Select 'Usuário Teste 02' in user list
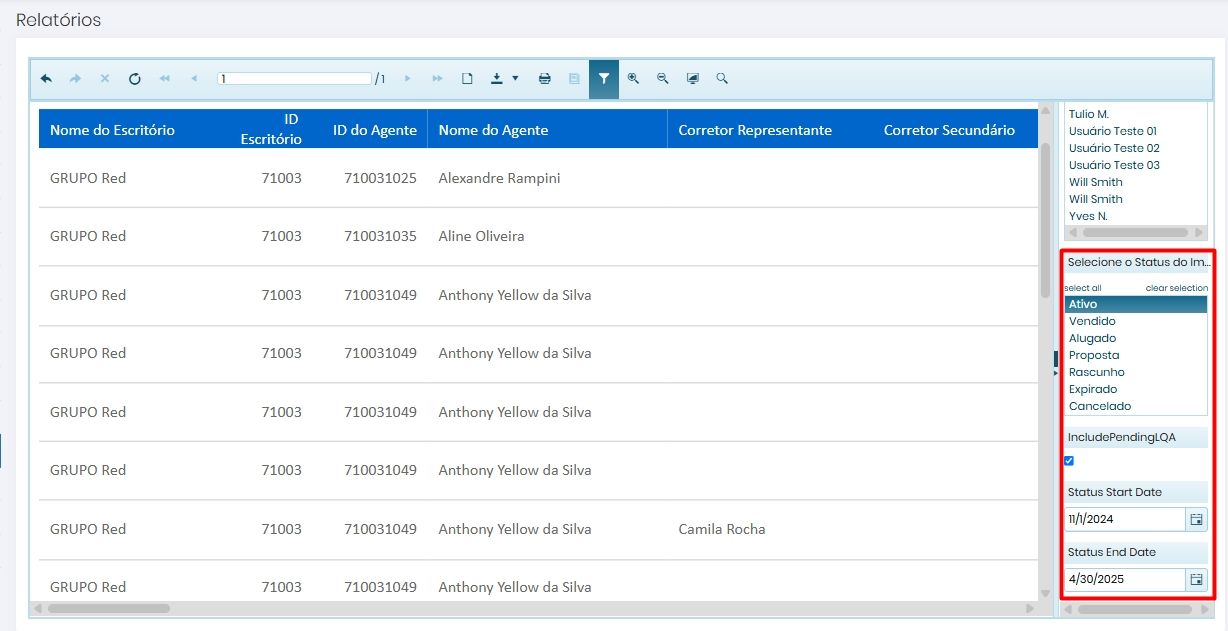1228x631 pixels. 1136,148
